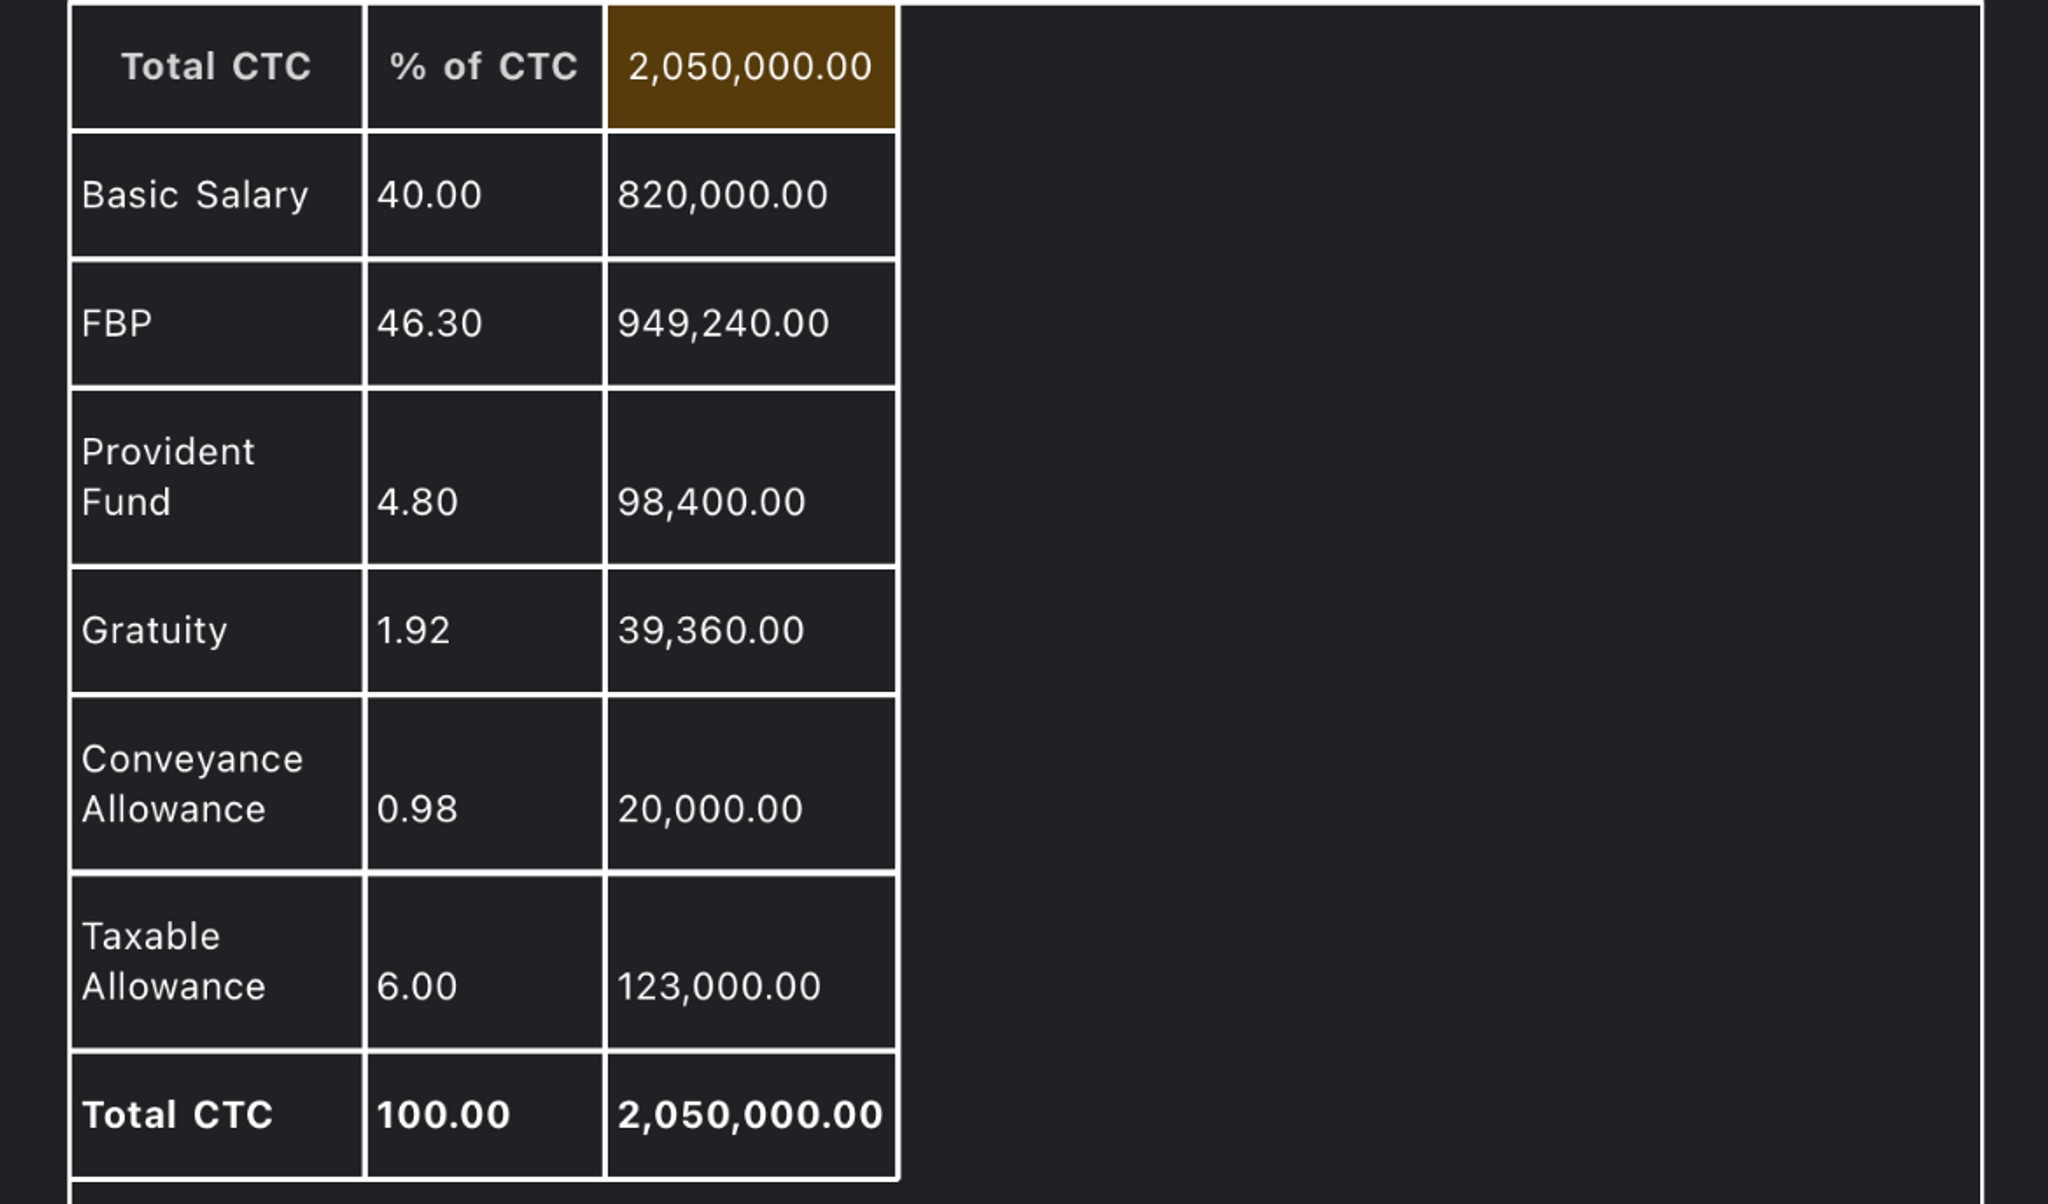Image resolution: width=2048 pixels, height=1204 pixels.
Task: Click the 123,000.00 amount cell
Action: point(751,962)
